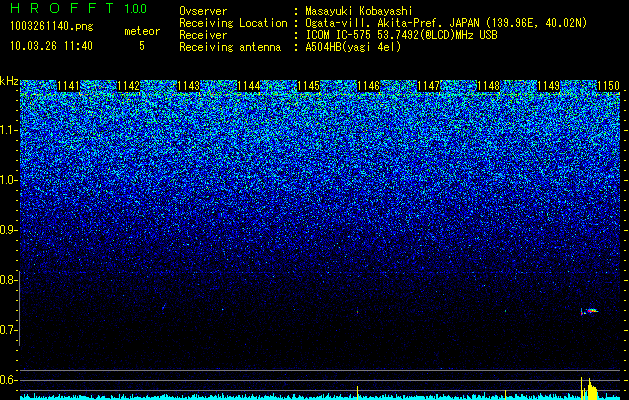Click the Receiving Location label
The height and width of the screenshot is (400, 629).
pos(233,23)
